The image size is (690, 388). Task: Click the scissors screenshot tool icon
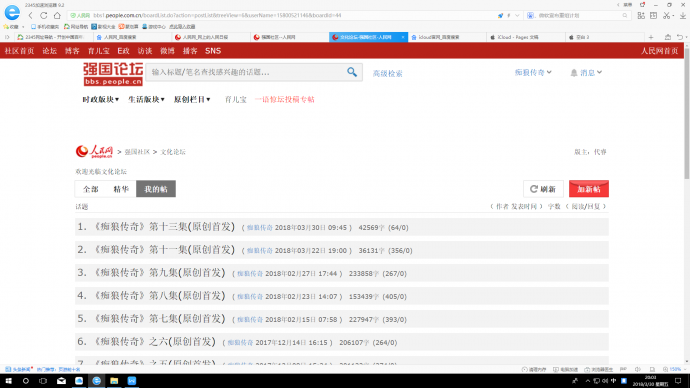(666, 15)
